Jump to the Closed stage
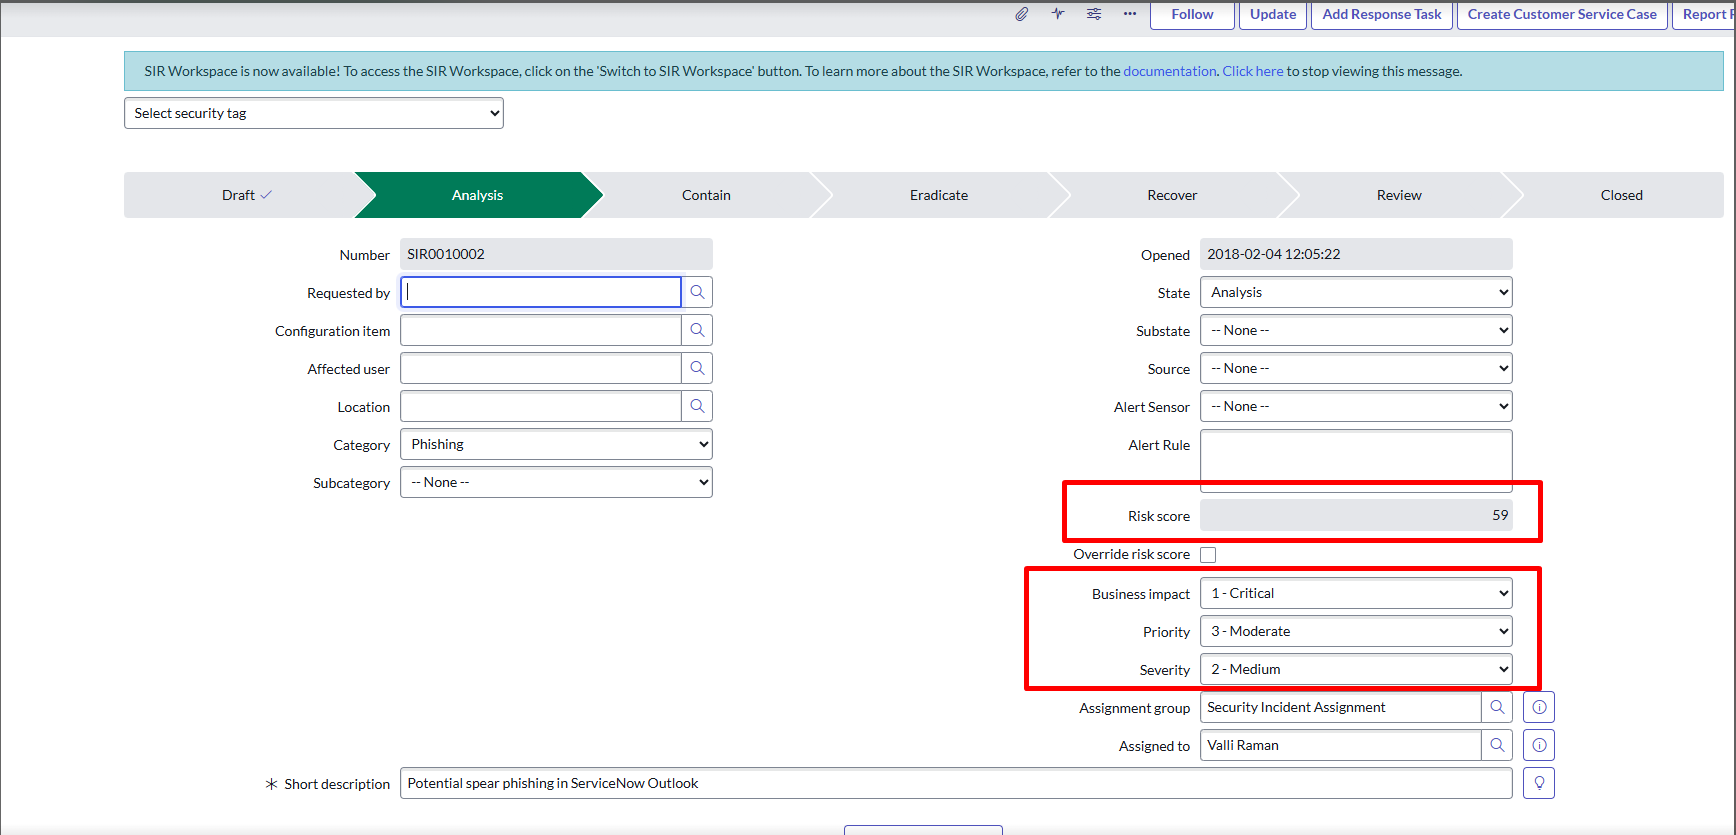Image resolution: width=1736 pixels, height=835 pixels. 1621,195
